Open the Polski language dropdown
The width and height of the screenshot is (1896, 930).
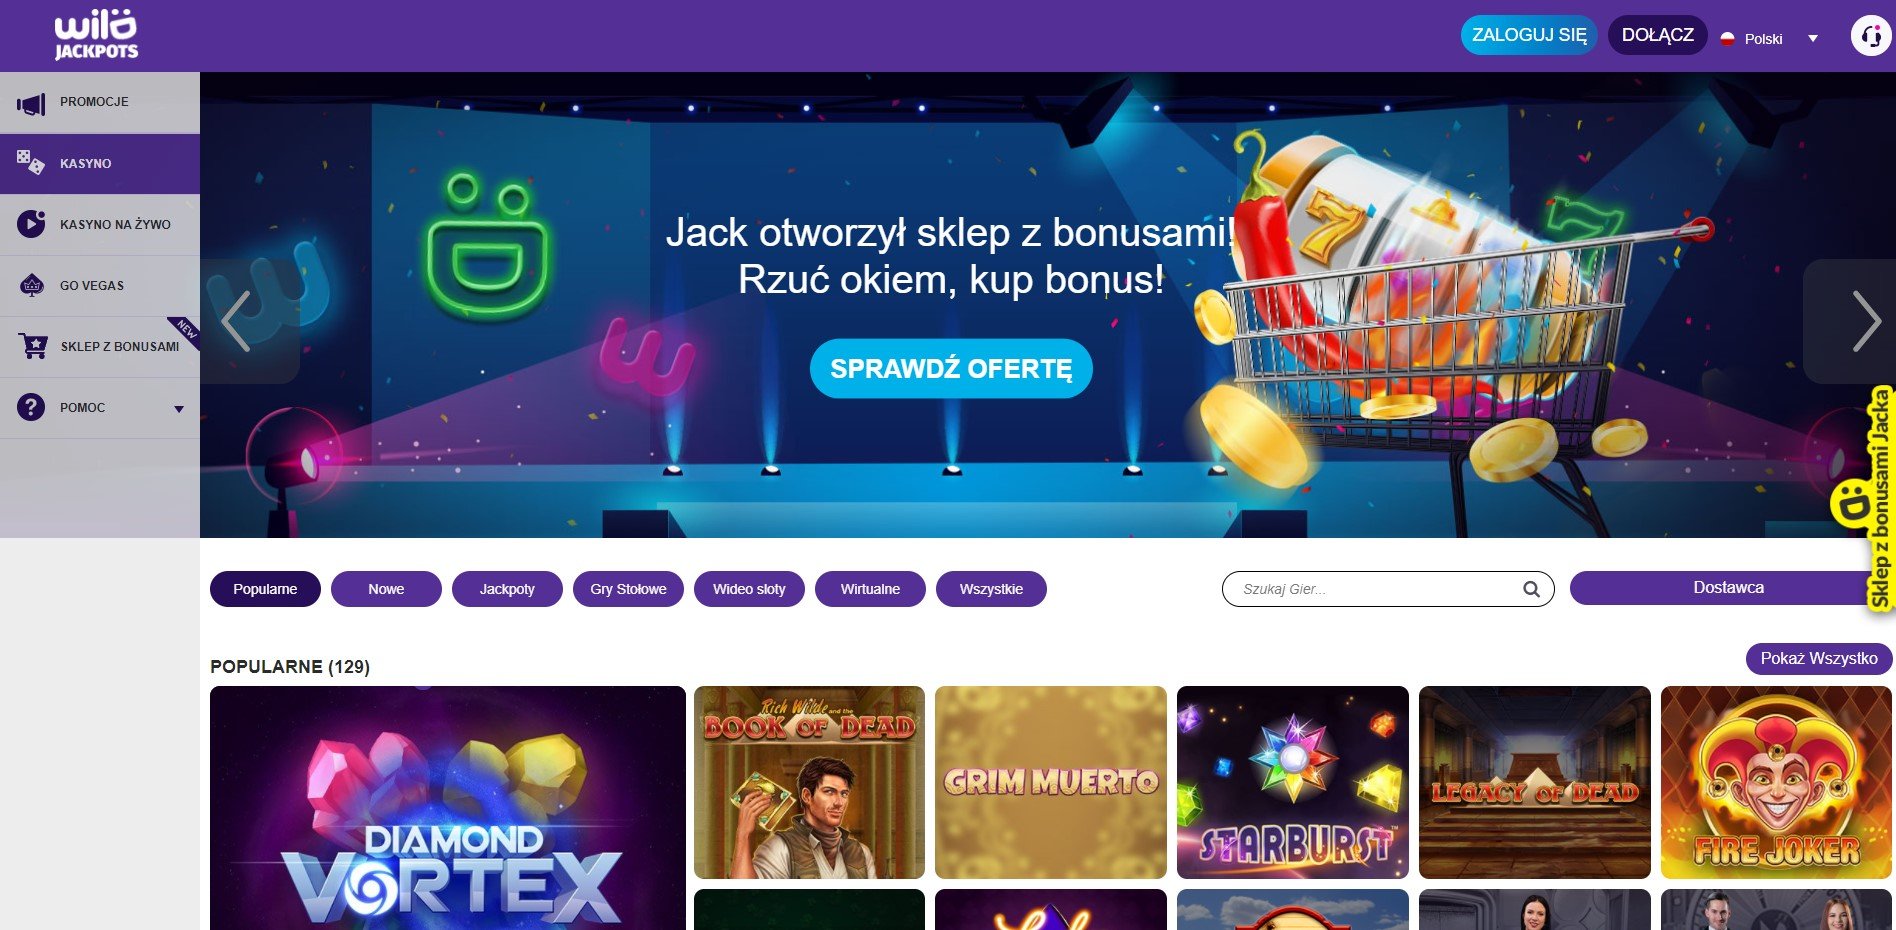(x=1769, y=38)
